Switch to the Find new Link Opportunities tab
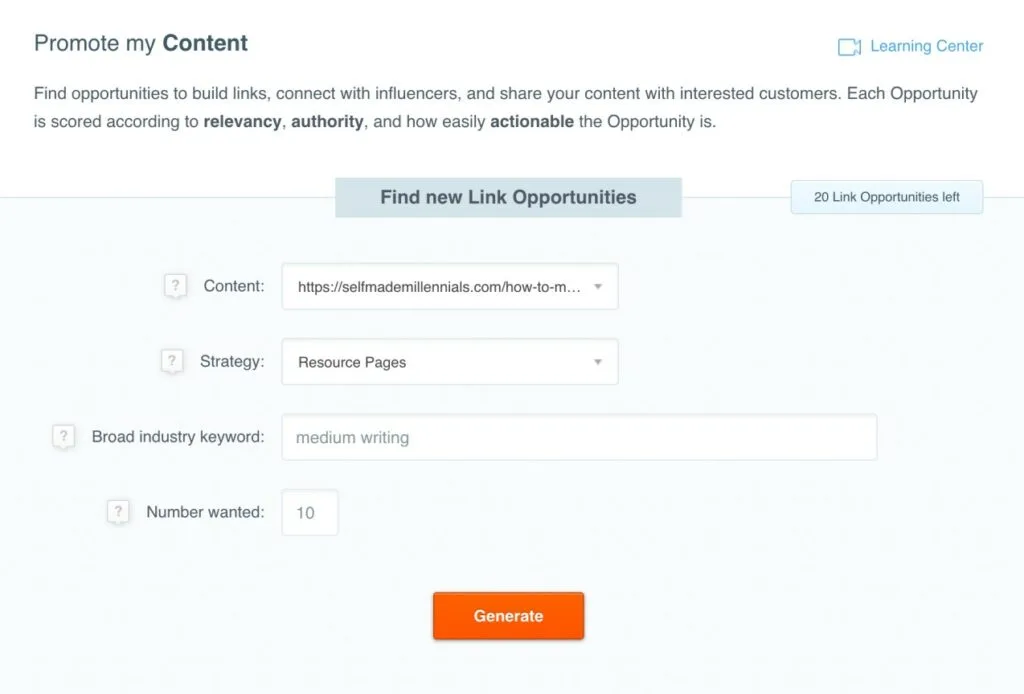1024x694 pixels. pyautogui.click(x=508, y=197)
